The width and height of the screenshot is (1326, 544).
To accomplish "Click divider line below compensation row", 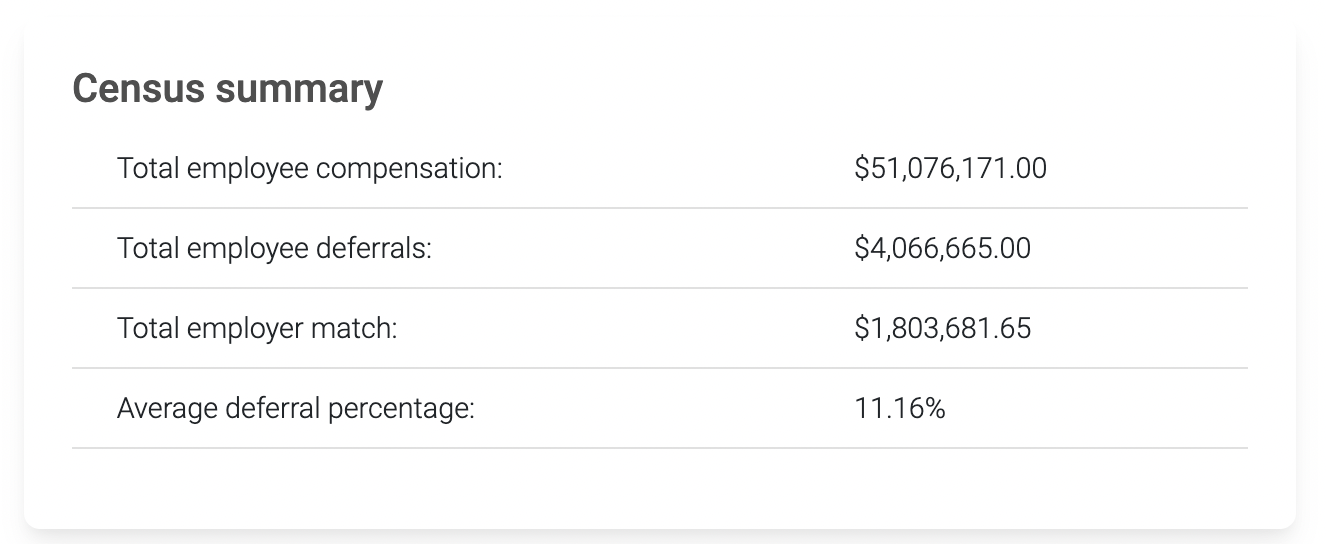I will pos(659,208).
